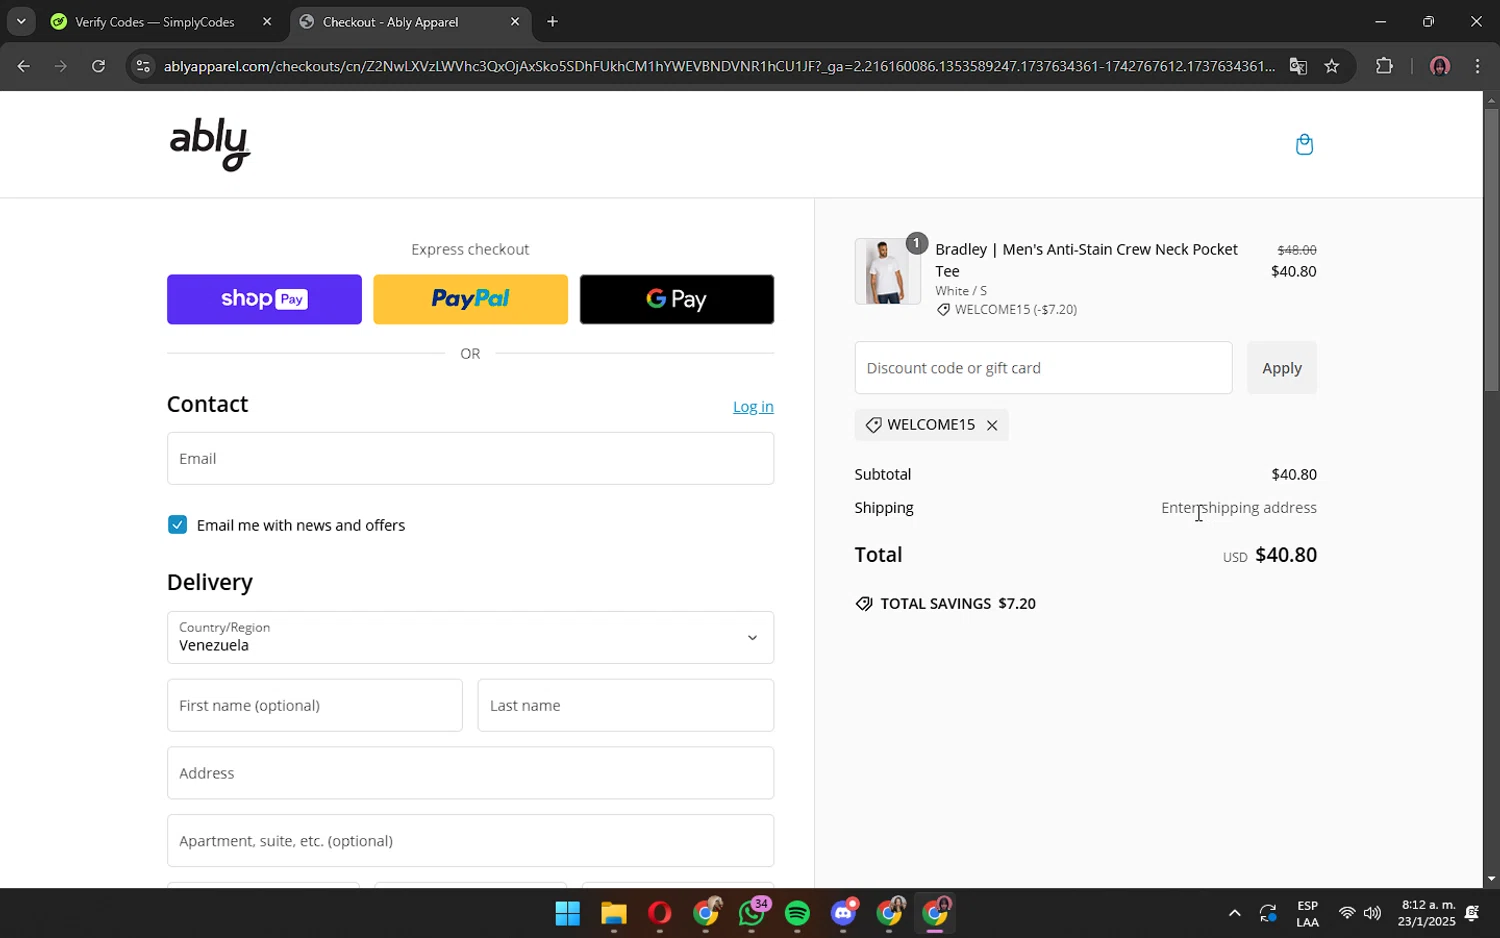
Task: Click the page vertical scrollbar
Action: pyautogui.click(x=1491, y=249)
